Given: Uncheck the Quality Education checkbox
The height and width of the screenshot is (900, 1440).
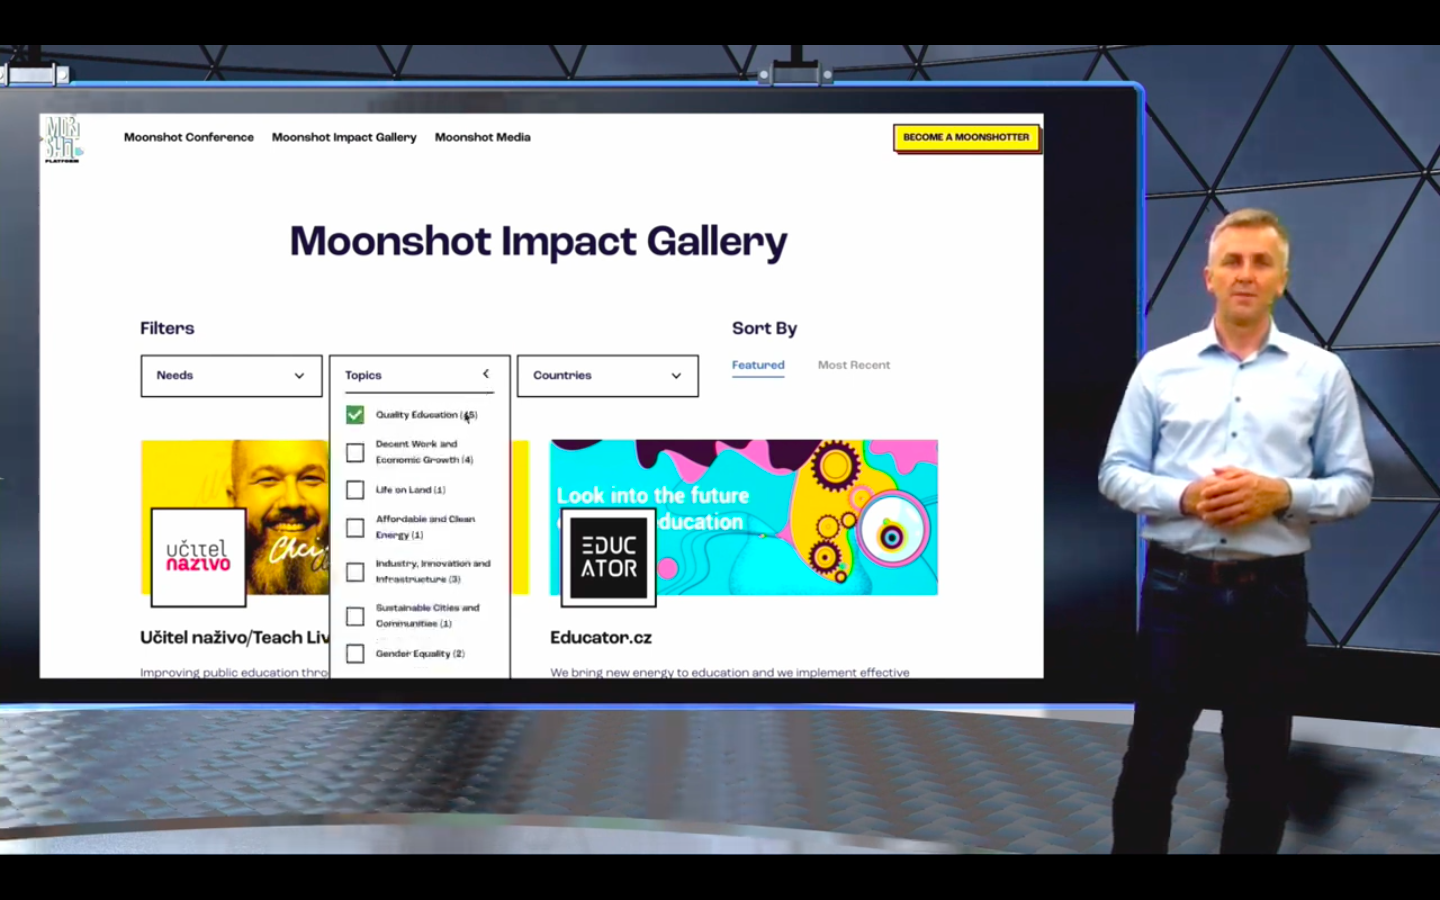Looking at the screenshot, I should click(355, 414).
